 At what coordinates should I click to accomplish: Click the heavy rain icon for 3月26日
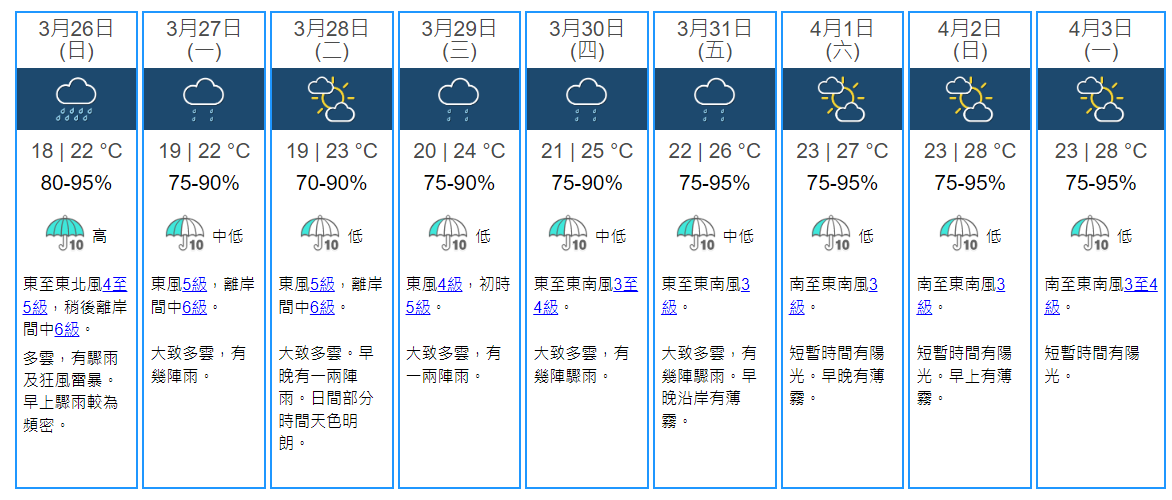(x=76, y=98)
